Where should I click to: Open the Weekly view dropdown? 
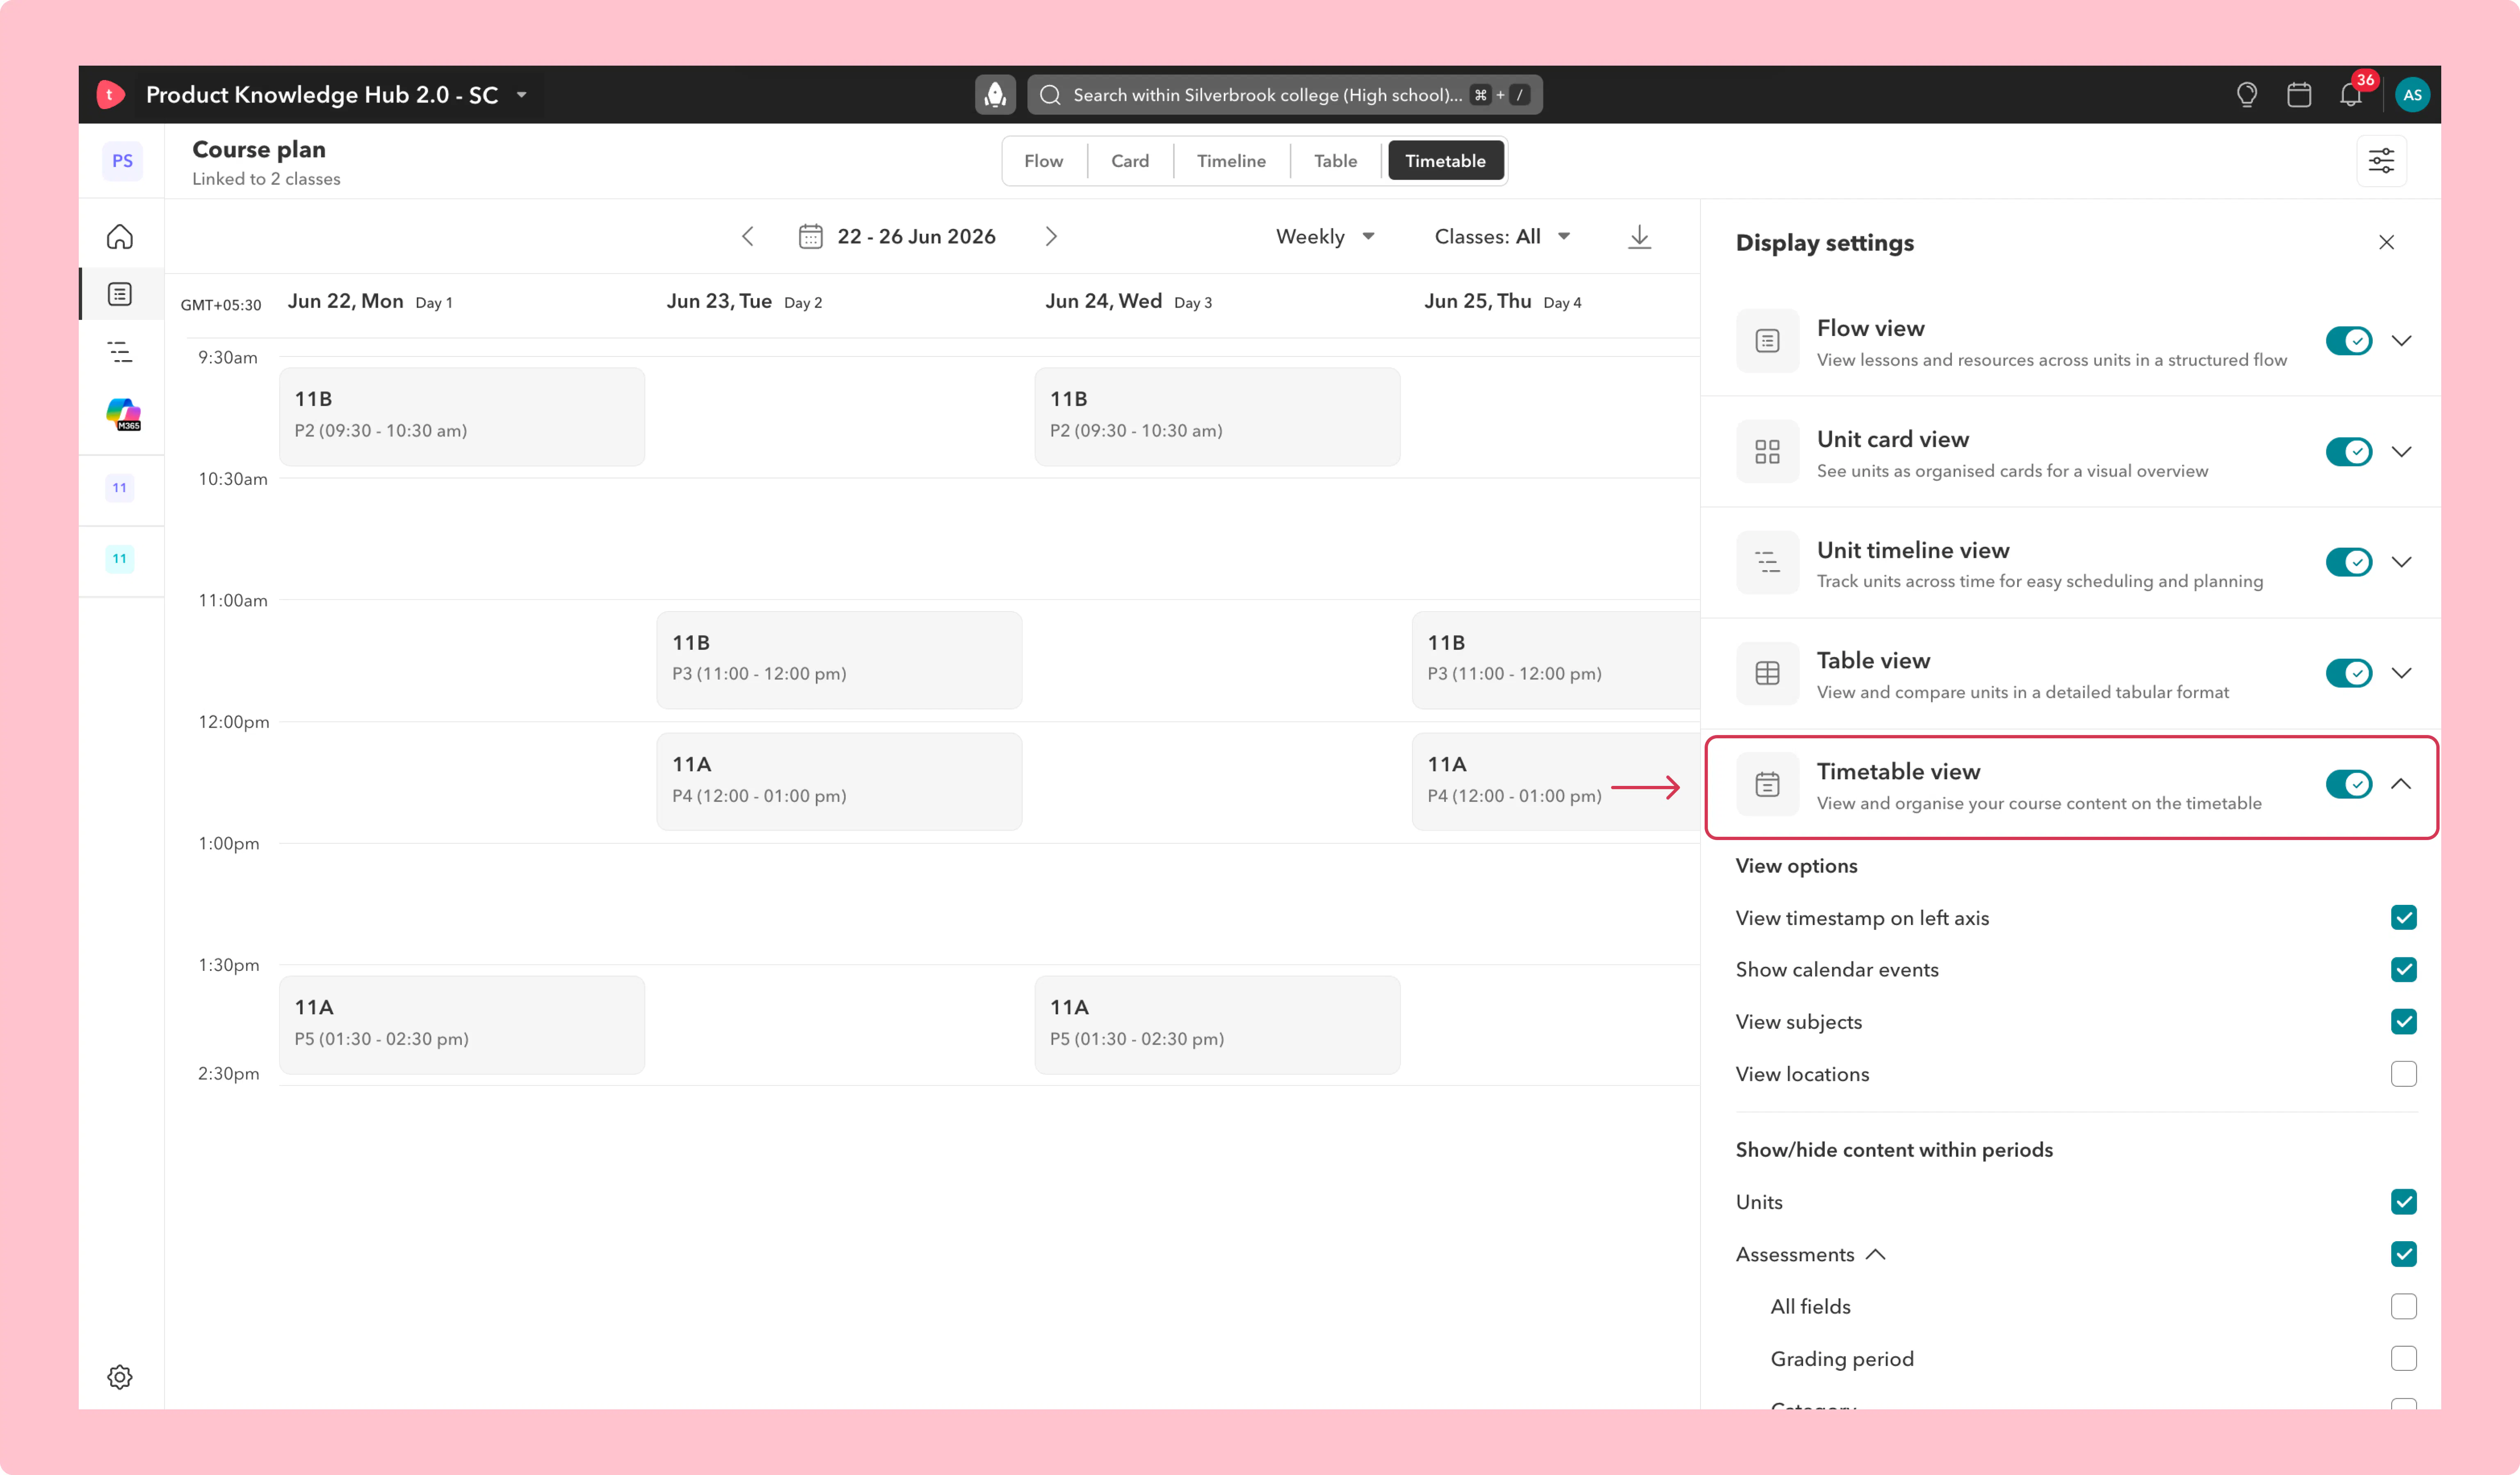(x=1325, y=237)
